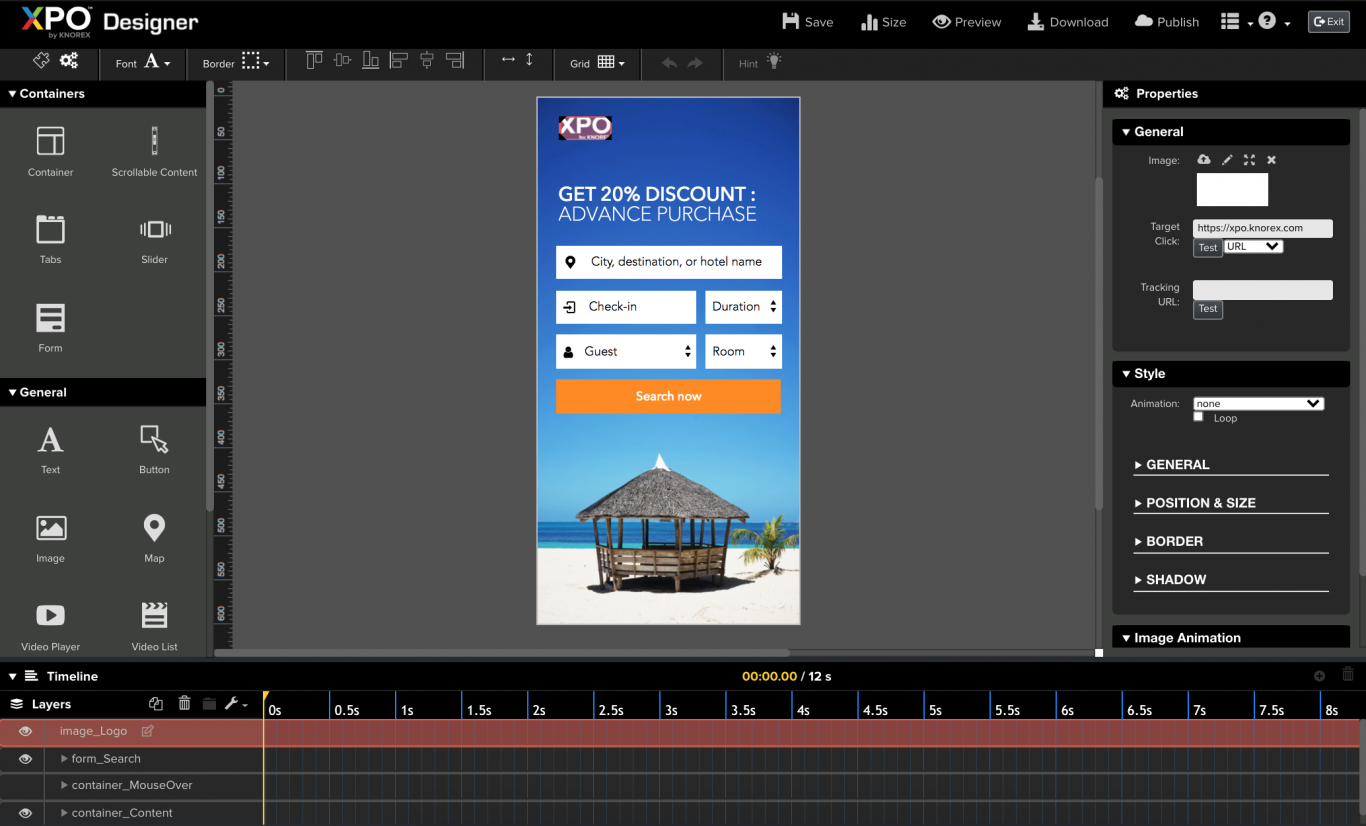Remove image with X icon in Properties
1366x826 pixels.
click(1272, 160)
